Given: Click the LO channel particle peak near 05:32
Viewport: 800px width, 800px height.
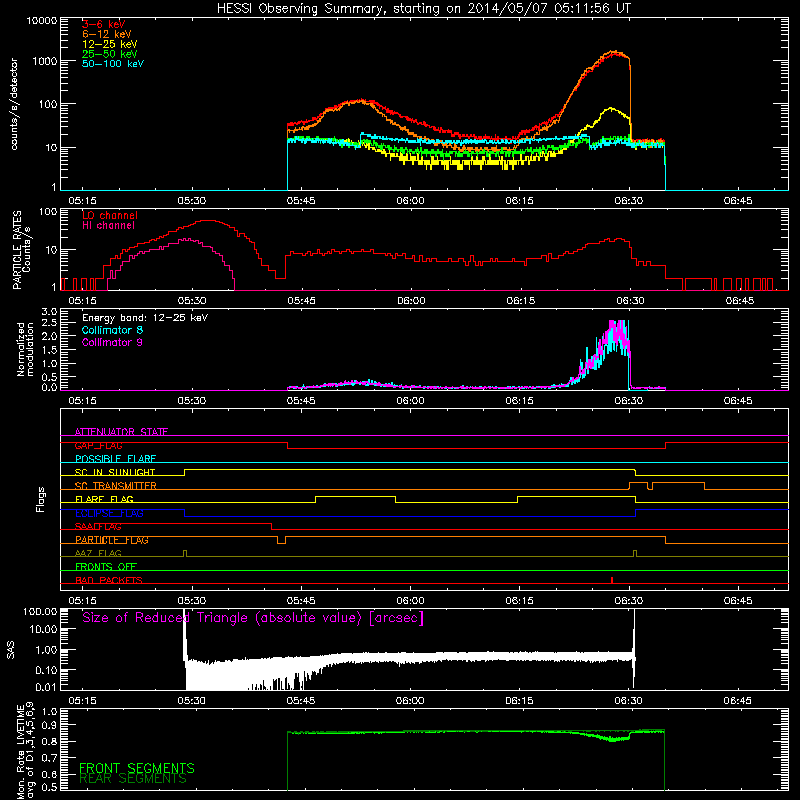Looking at the screenshot, I should [207, 221].
